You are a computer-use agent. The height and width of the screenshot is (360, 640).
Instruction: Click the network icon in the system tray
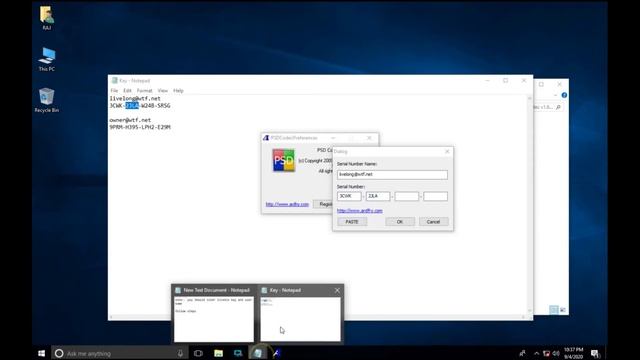[x=546, y=353]
